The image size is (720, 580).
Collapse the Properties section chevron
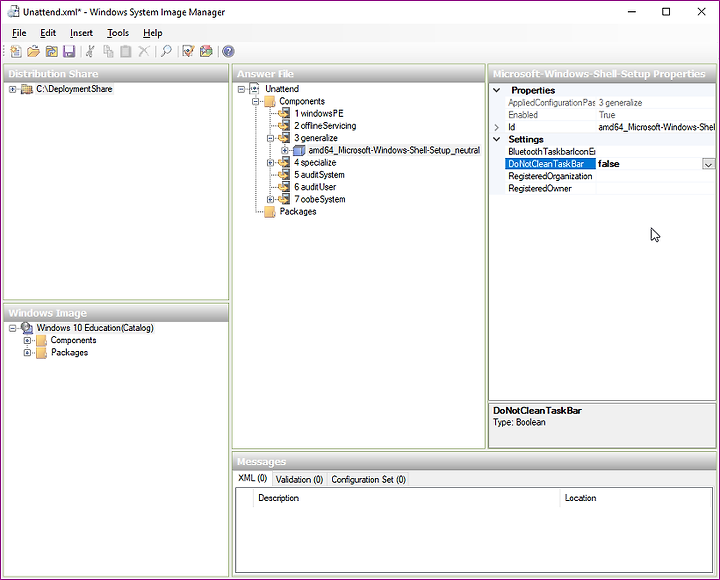(x=497, y=90)
